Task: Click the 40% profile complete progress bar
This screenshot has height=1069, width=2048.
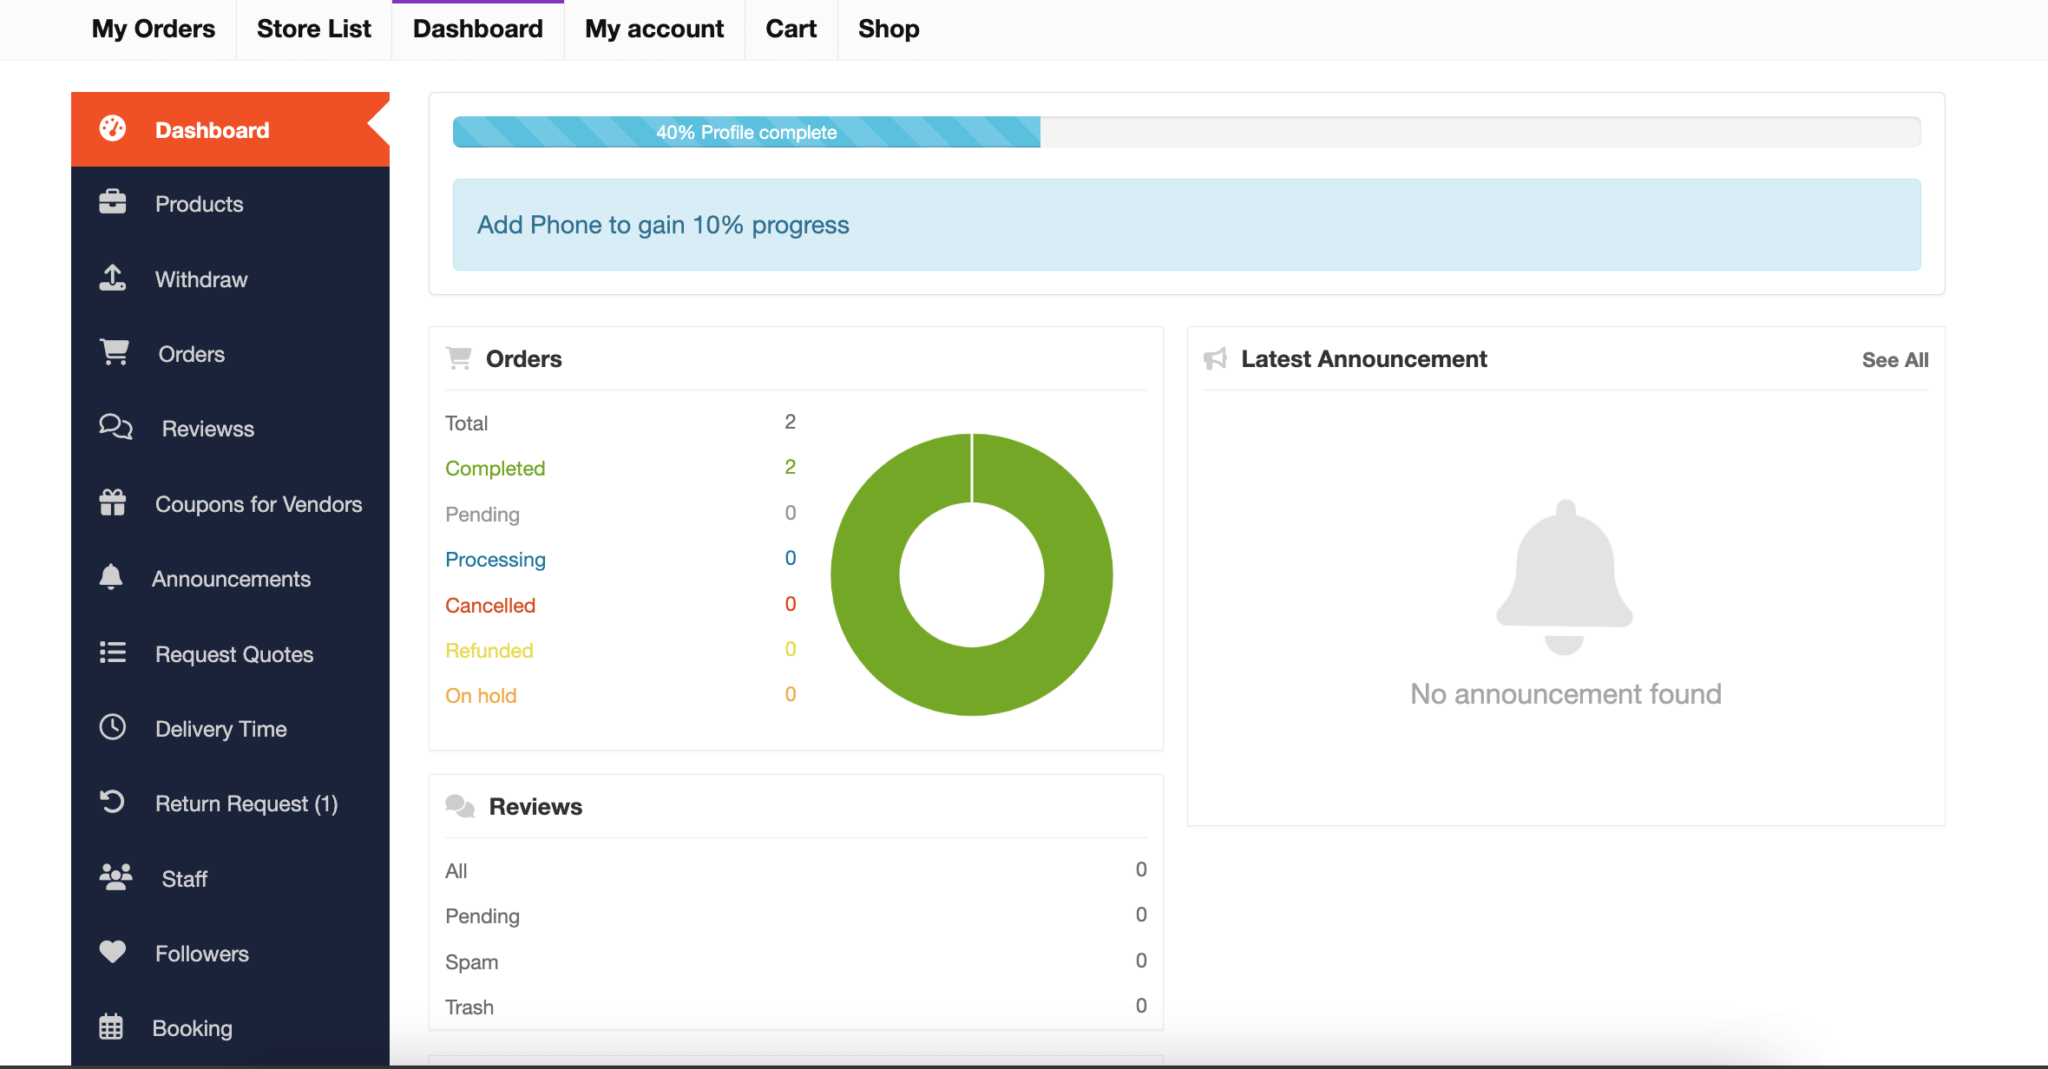Action: 745,131
